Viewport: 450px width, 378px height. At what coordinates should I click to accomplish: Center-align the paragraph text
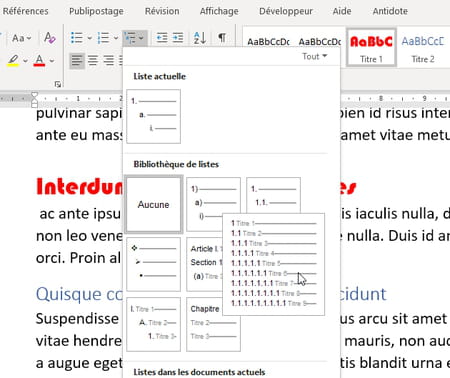coord(93,60)
